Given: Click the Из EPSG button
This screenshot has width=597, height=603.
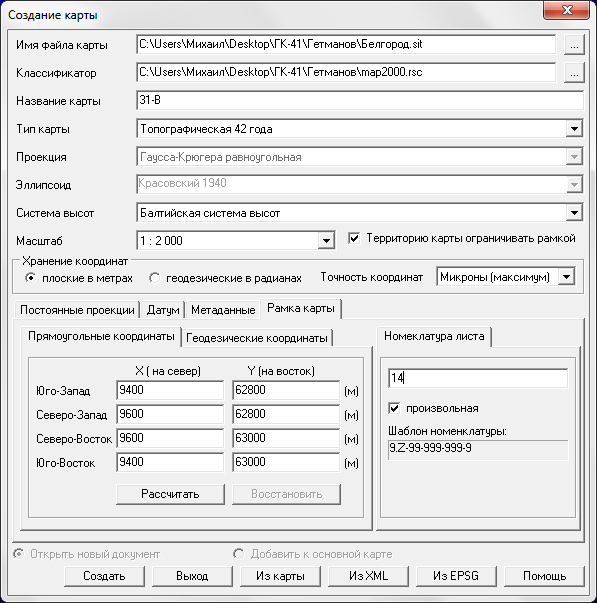Looking at the screenshot, I should (x=456, y=576).
